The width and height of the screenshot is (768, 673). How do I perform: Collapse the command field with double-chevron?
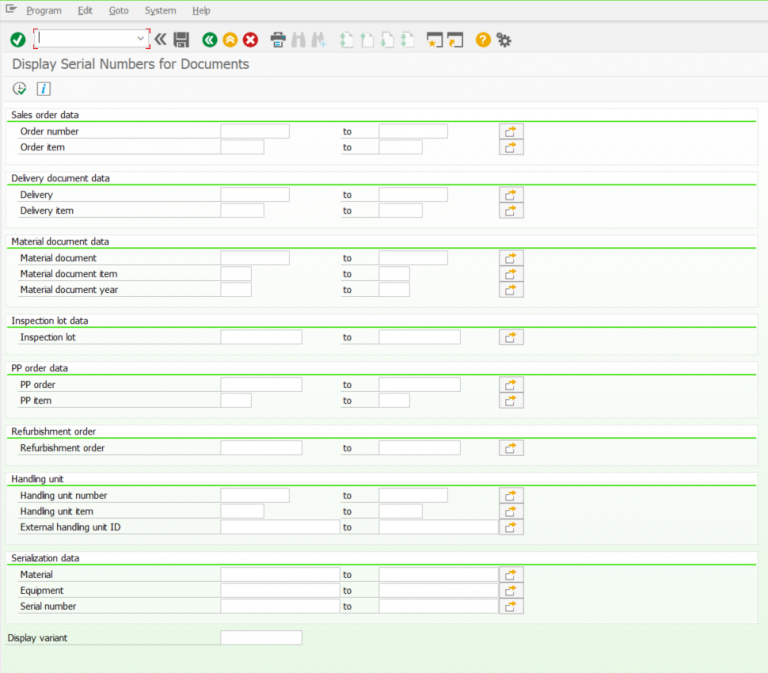tap(160, 39)
